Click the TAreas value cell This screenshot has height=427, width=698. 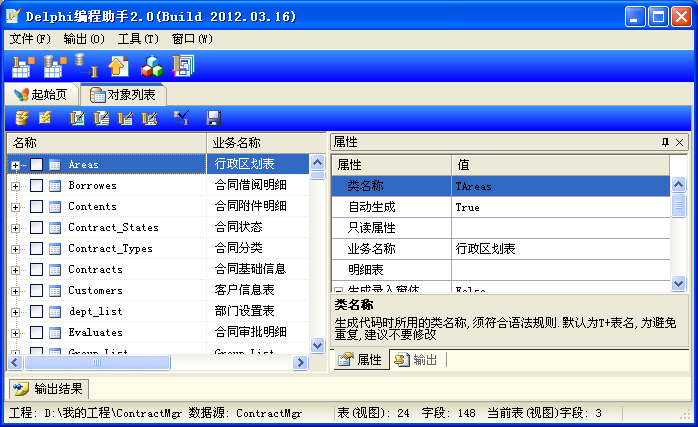pos(560,186)
